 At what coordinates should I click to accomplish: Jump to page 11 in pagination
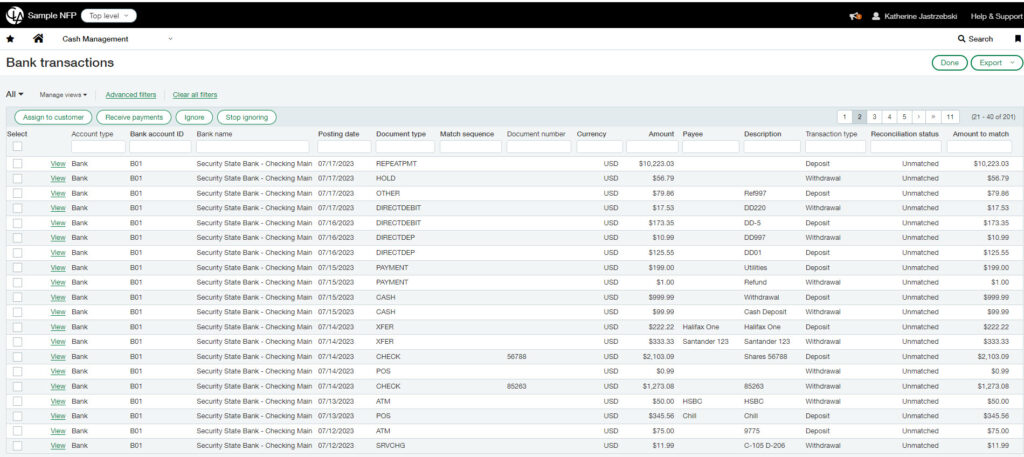pos(950,117)
